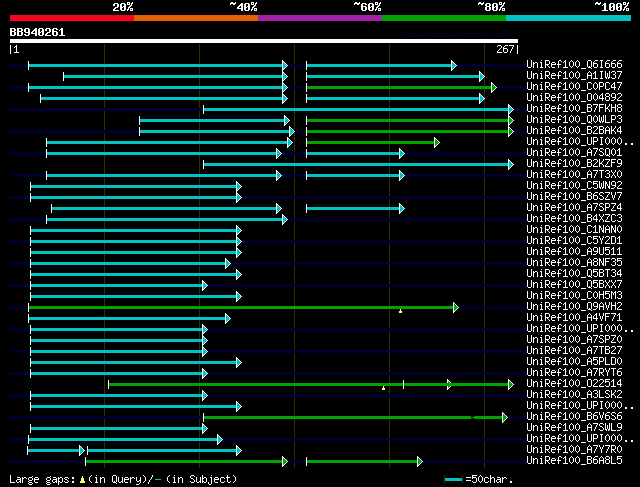This screenshot has width=640, height=487.
Task: Select the UniRef100_A7RYT6 label
Action: (574, 373)
